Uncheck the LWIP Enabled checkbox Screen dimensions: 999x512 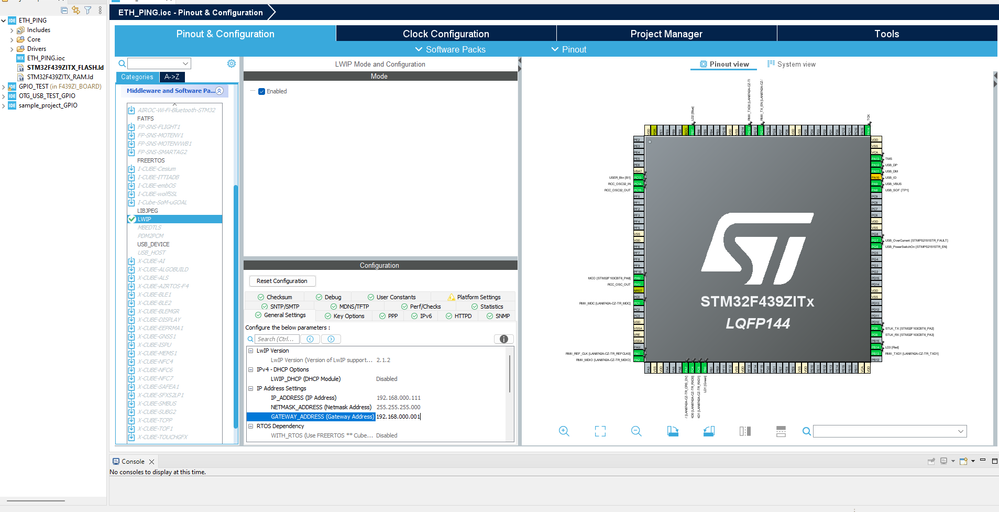pos(262,91)
